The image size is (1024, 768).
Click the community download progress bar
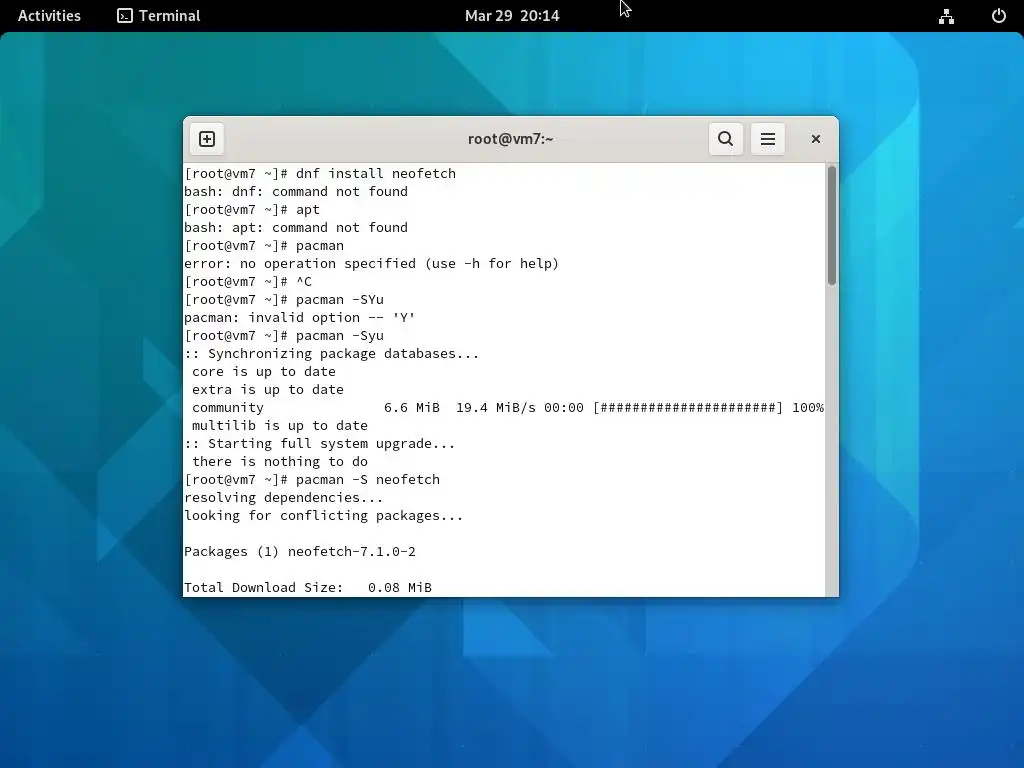click(x=688, y=408)
